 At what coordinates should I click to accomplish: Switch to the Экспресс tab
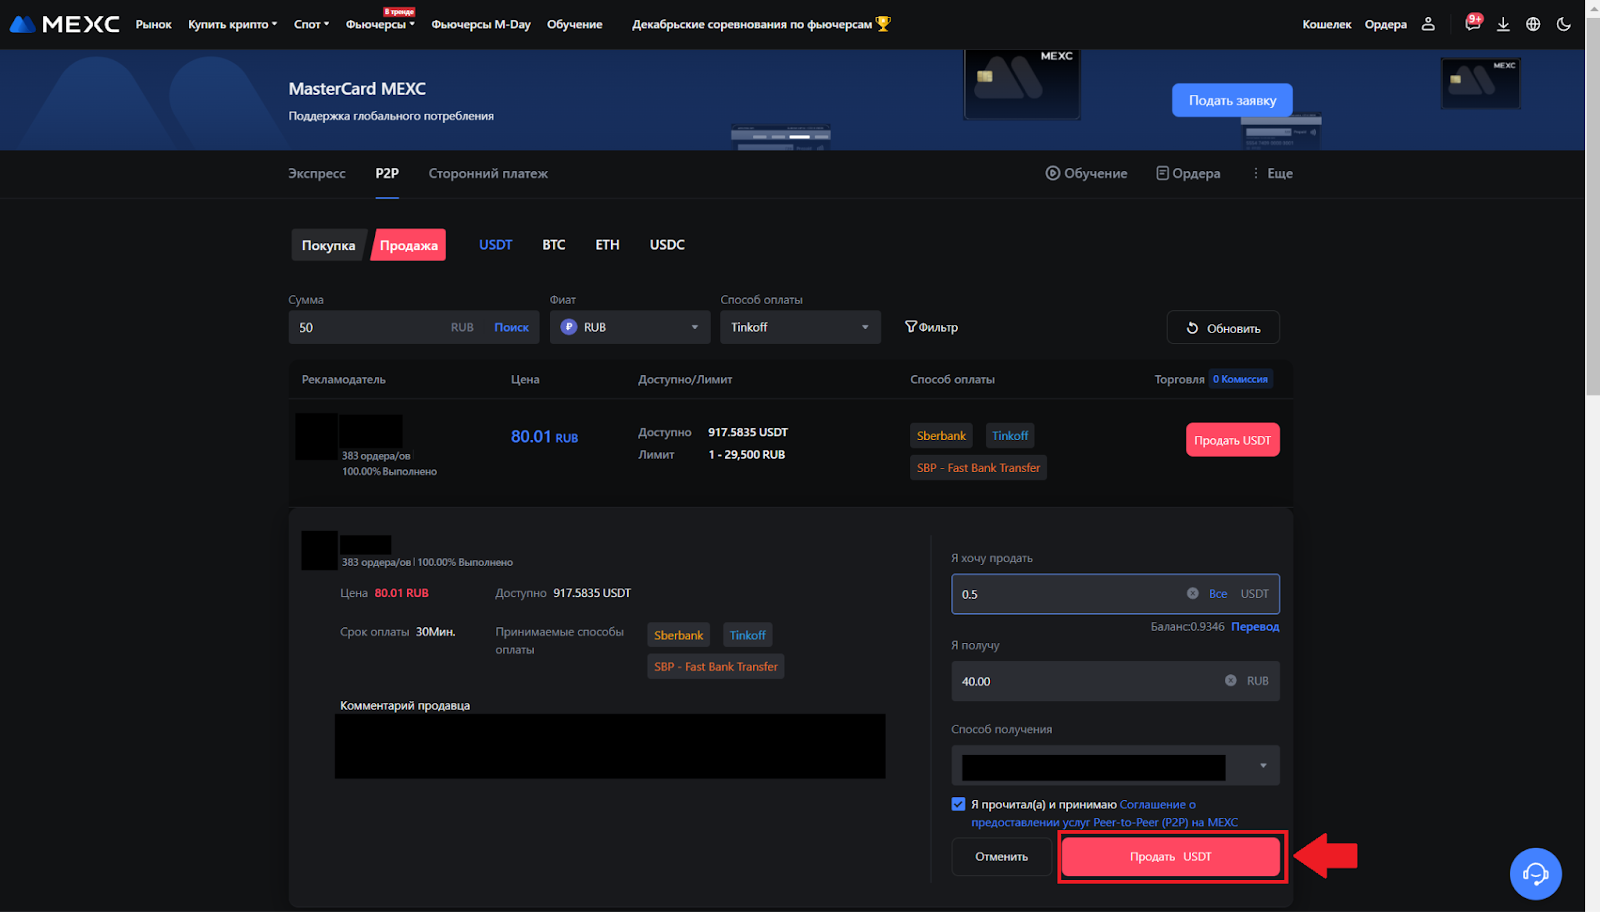click(x=317, y=173)
